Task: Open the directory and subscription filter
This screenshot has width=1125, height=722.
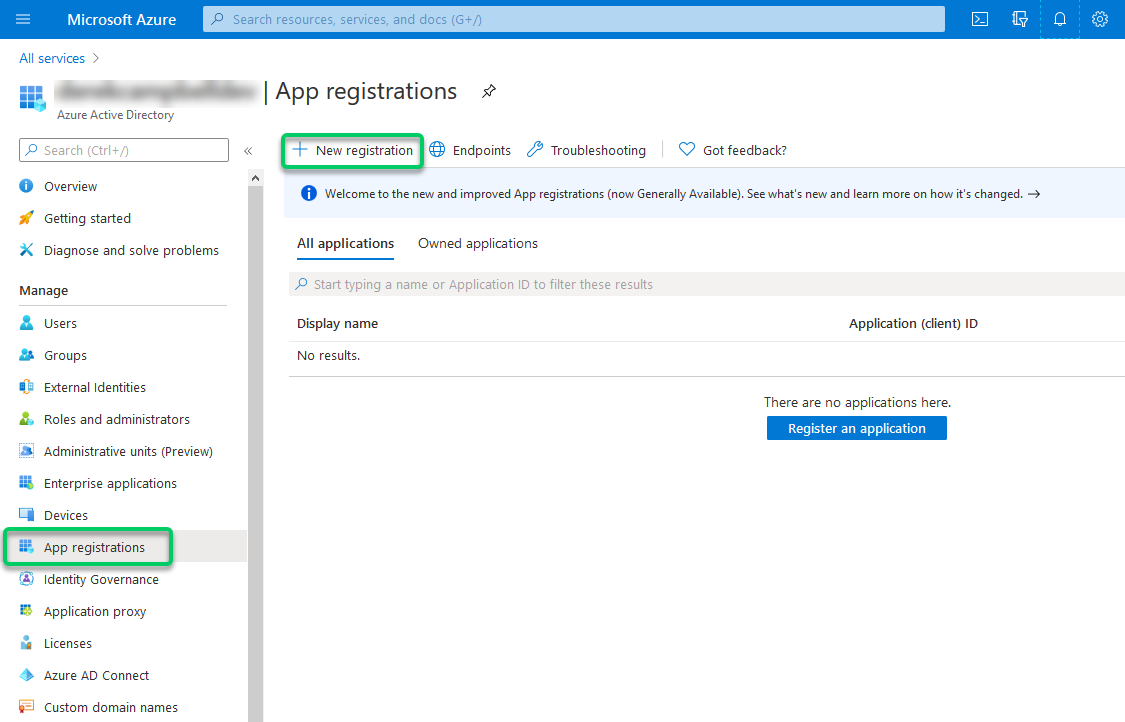Action: pos(1020,19)
